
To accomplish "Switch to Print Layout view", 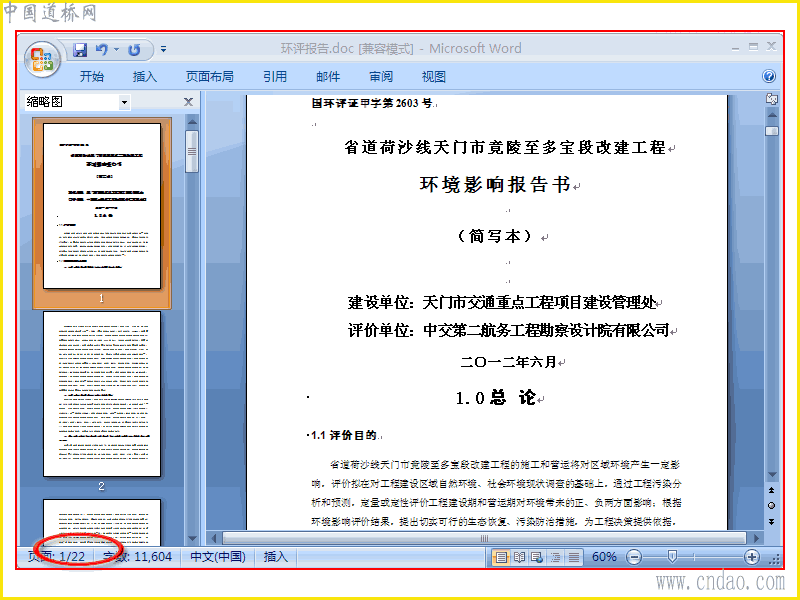I will coord(501,557).
